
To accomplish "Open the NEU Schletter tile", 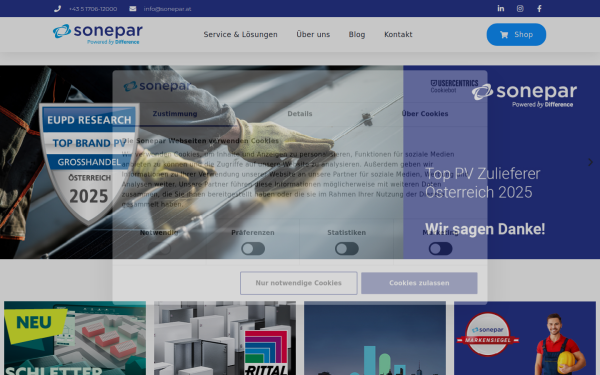I will [75, 338].
